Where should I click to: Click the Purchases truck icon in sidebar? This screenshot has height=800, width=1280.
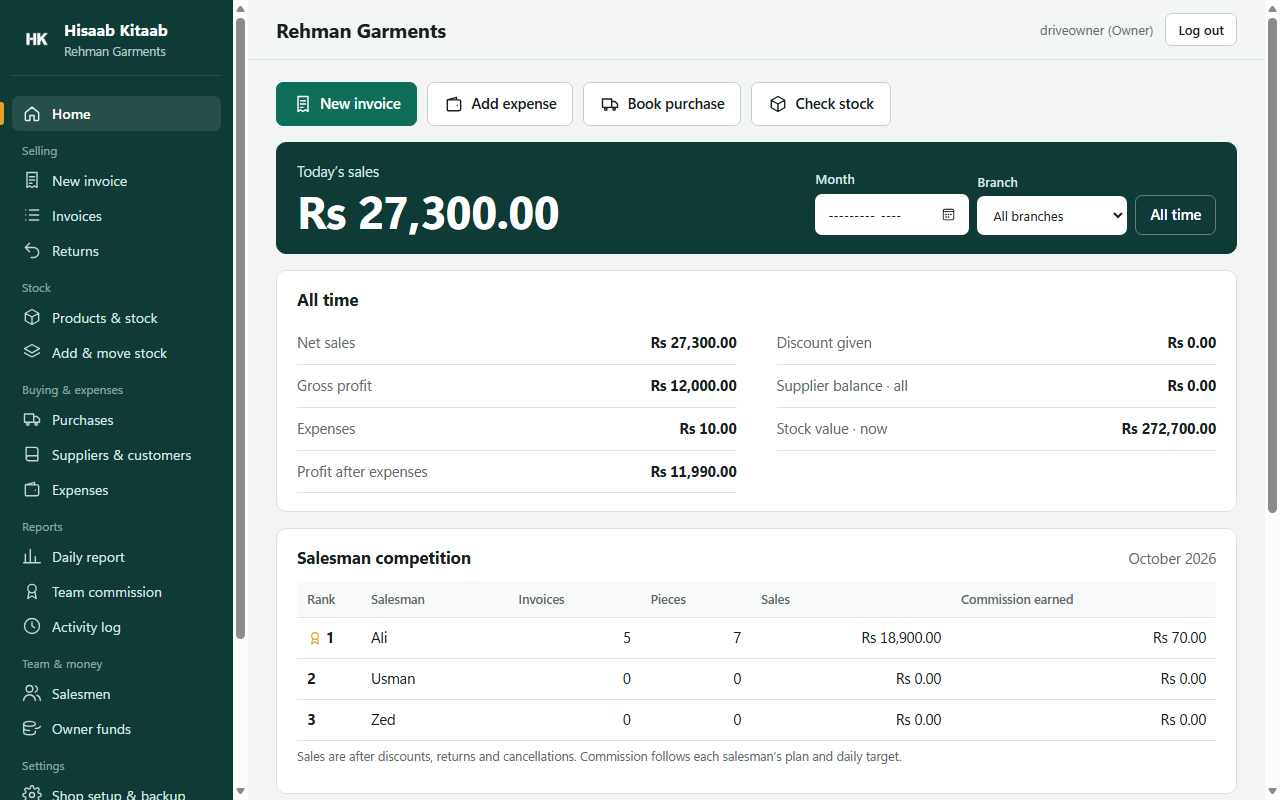33,420
